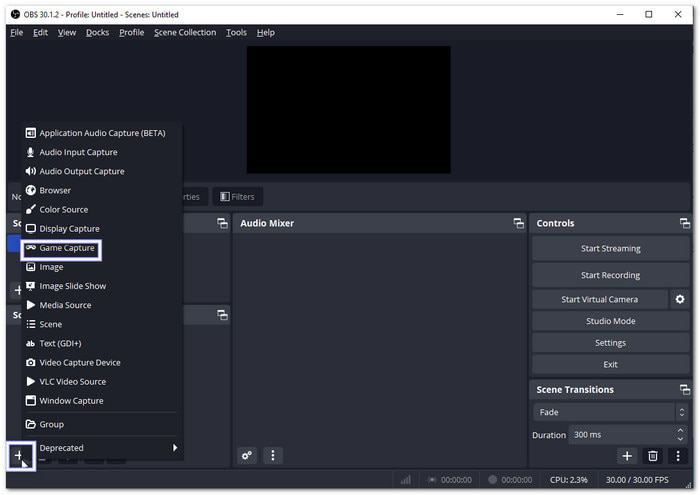The width and height of the screenshot is (700, 495).
Task: Open the View menu
Action: pos(67,33)
